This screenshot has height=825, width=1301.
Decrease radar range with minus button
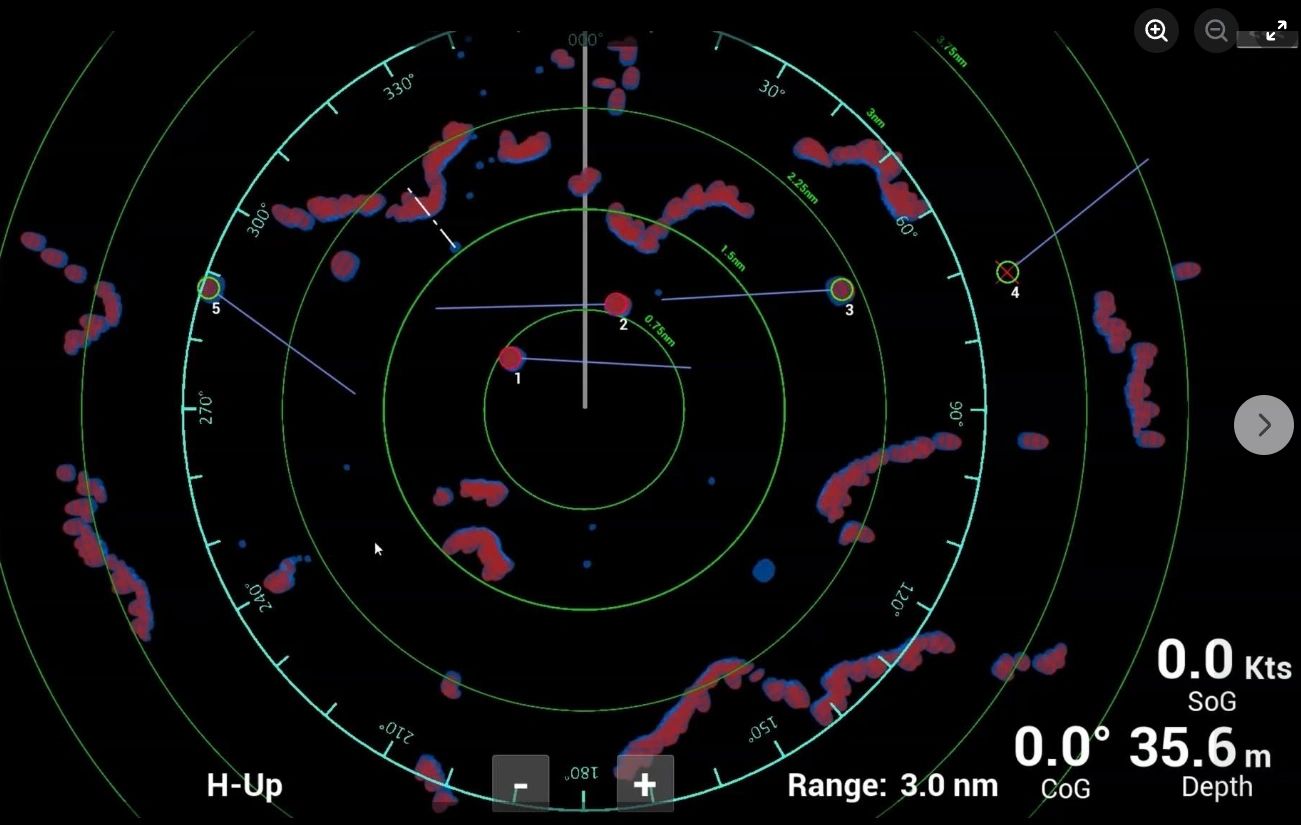tap(520, 784)
